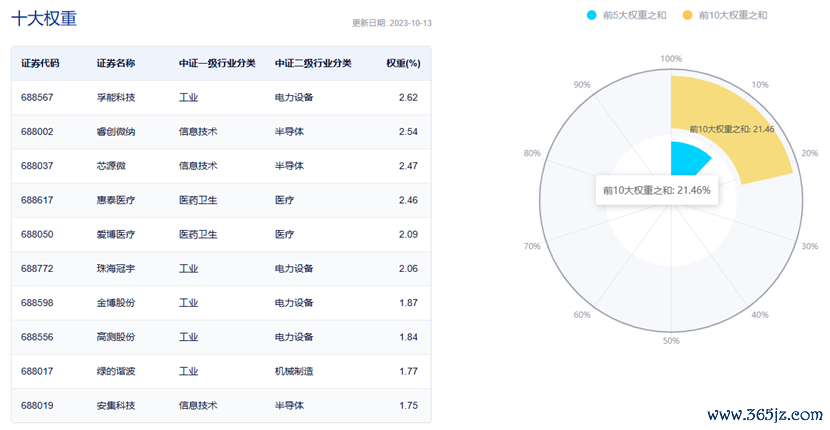
Task: Click the yellow top-10 weight chart sector
Action: [740, 115]
